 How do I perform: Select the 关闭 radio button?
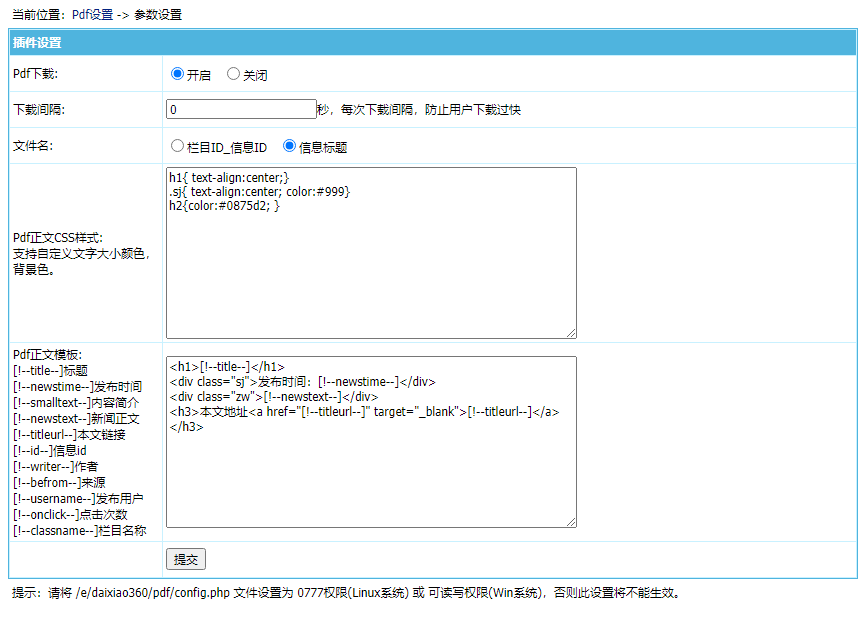click(234, 74)
